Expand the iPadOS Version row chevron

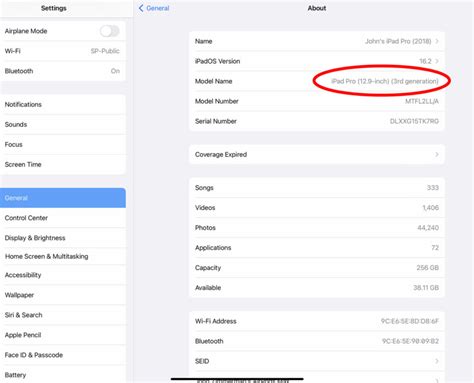(x=437, y=61)
